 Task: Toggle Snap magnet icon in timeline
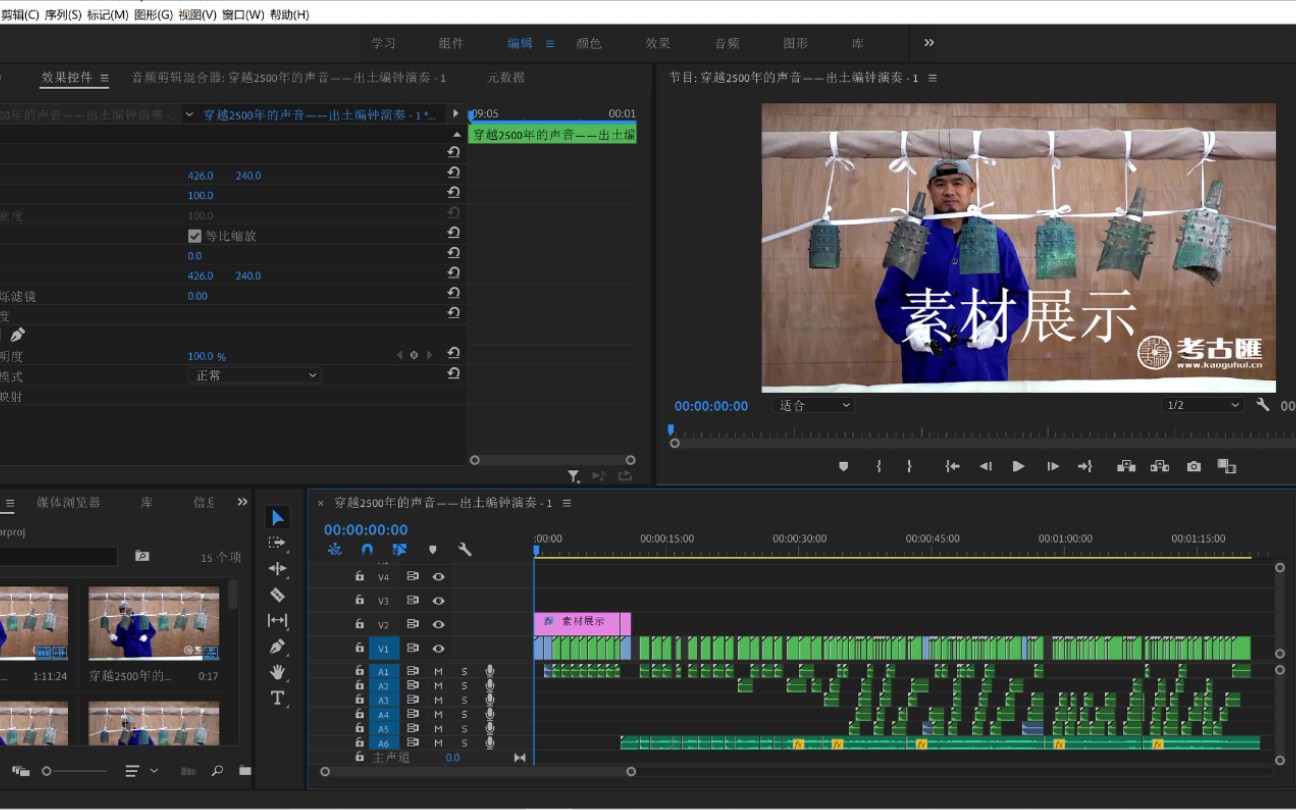pos(367,549)
